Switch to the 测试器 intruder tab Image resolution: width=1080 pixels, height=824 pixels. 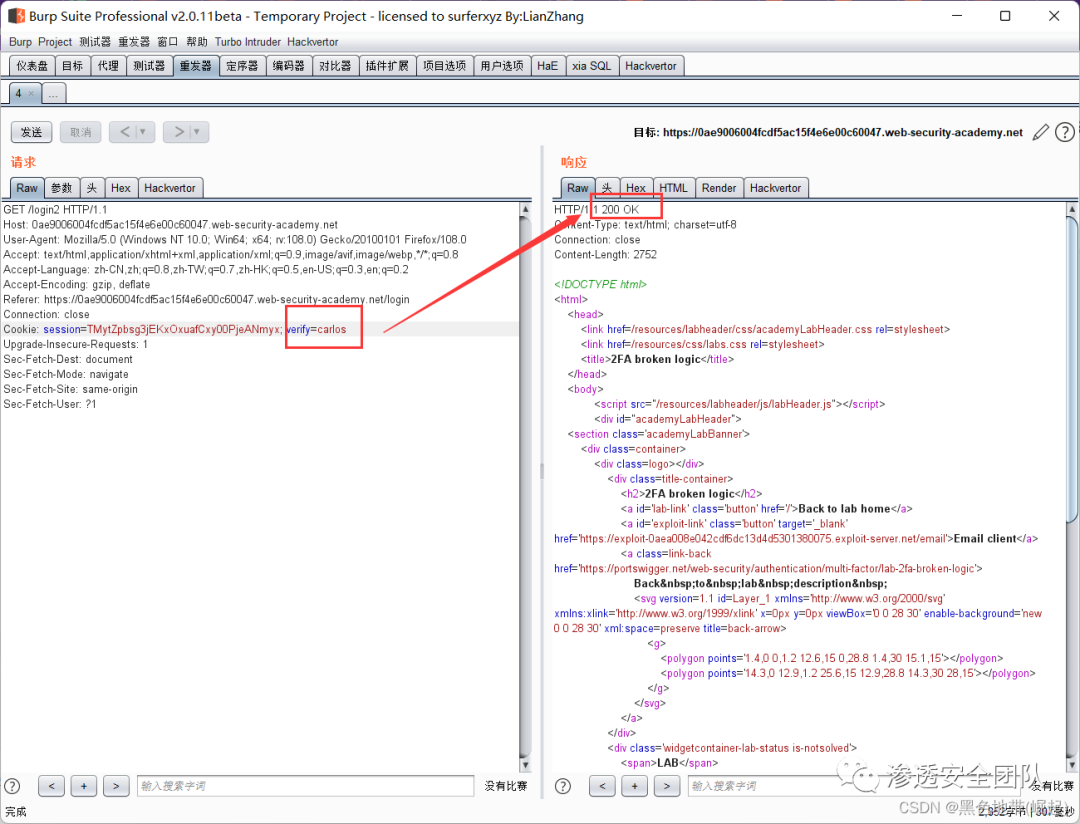(149, 66)
